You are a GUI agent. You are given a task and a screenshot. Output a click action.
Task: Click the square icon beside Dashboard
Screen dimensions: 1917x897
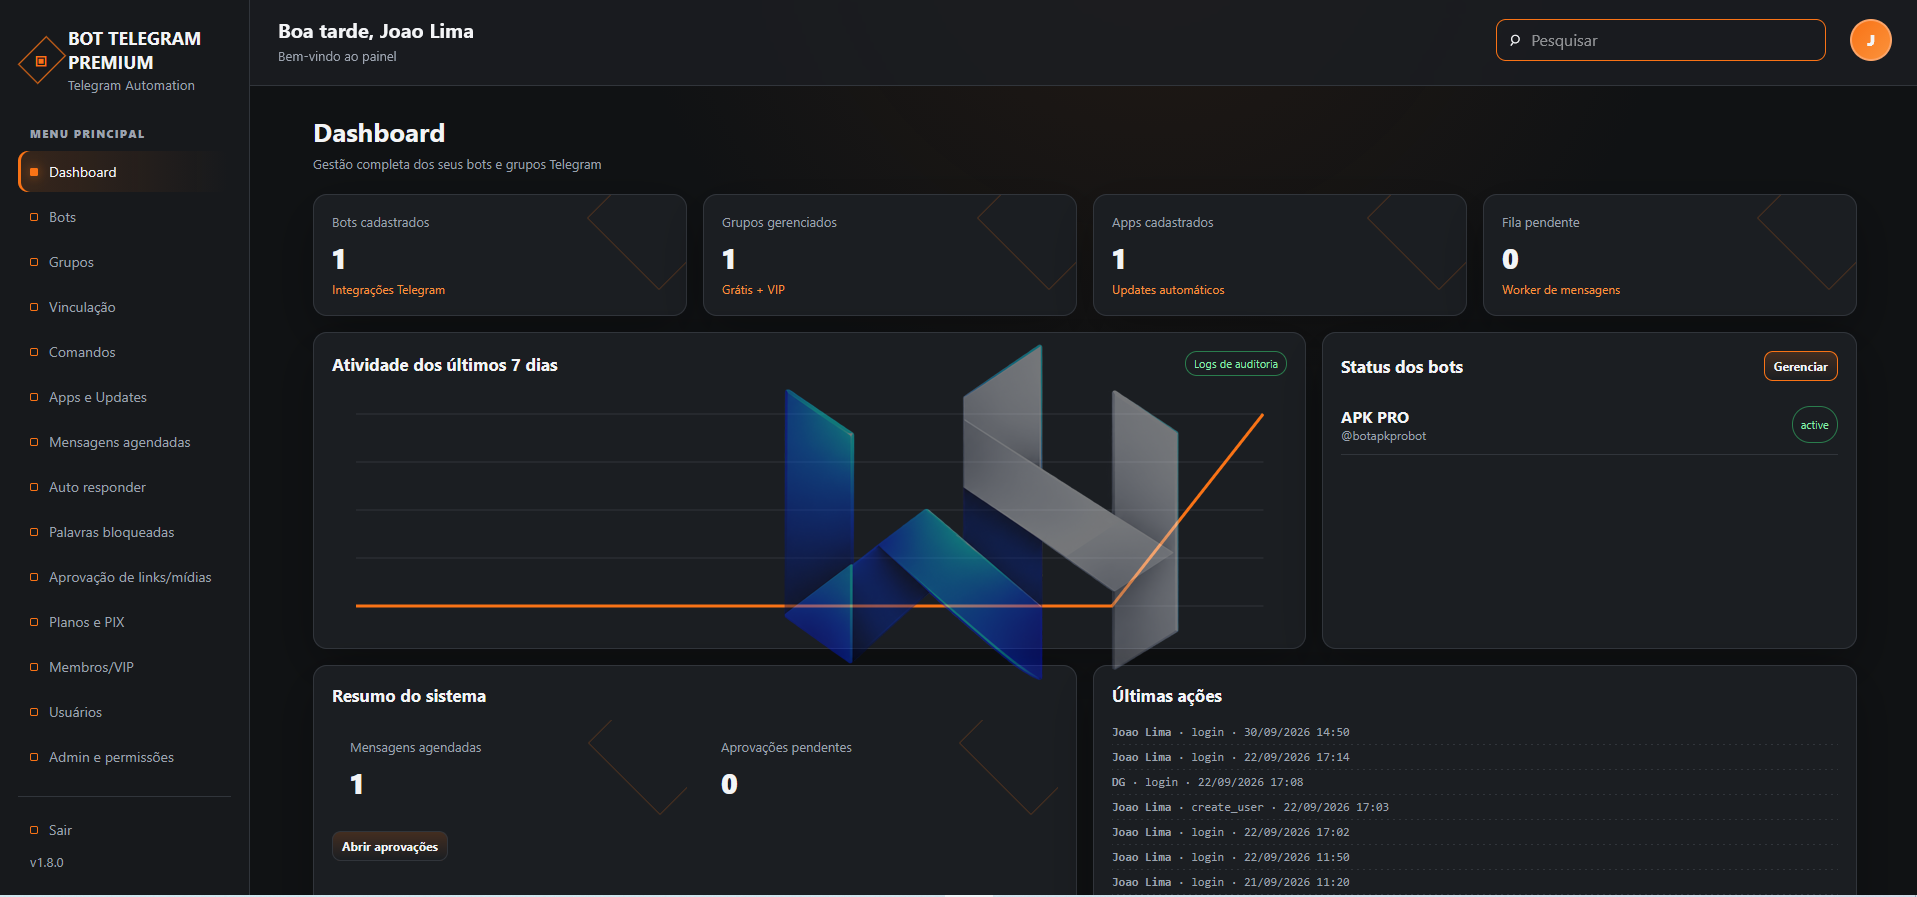click(x=34, y=172)
